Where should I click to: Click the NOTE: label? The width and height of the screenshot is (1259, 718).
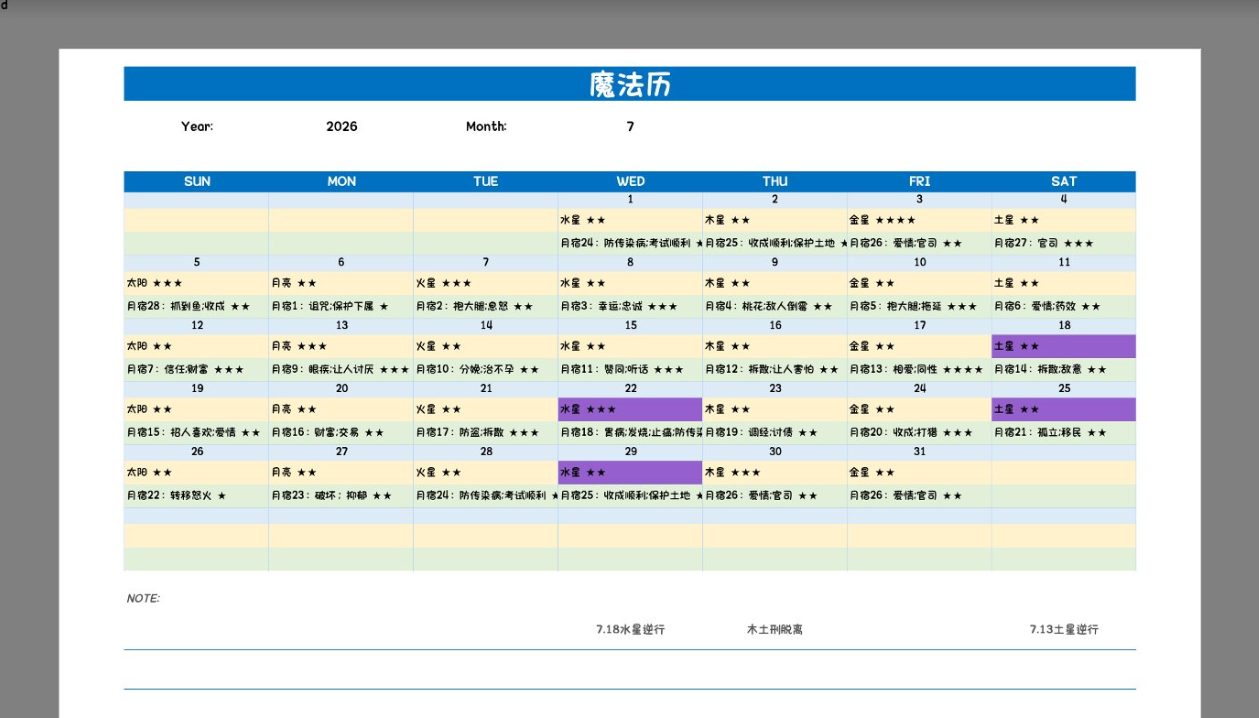(x=143, y=598)
